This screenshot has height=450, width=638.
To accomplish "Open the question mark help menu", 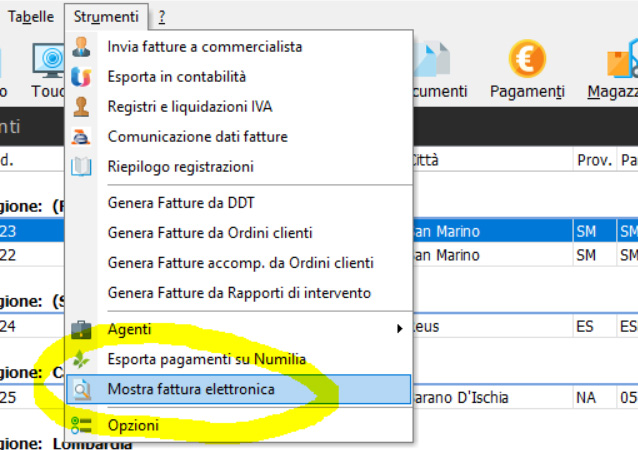I will click(162, 17).
